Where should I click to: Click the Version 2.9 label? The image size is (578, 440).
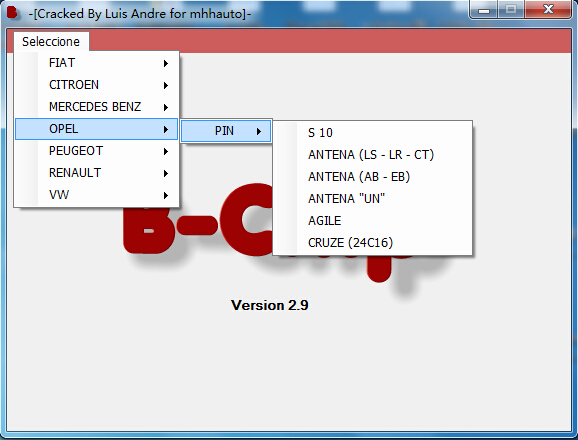[x=269, y=305]
